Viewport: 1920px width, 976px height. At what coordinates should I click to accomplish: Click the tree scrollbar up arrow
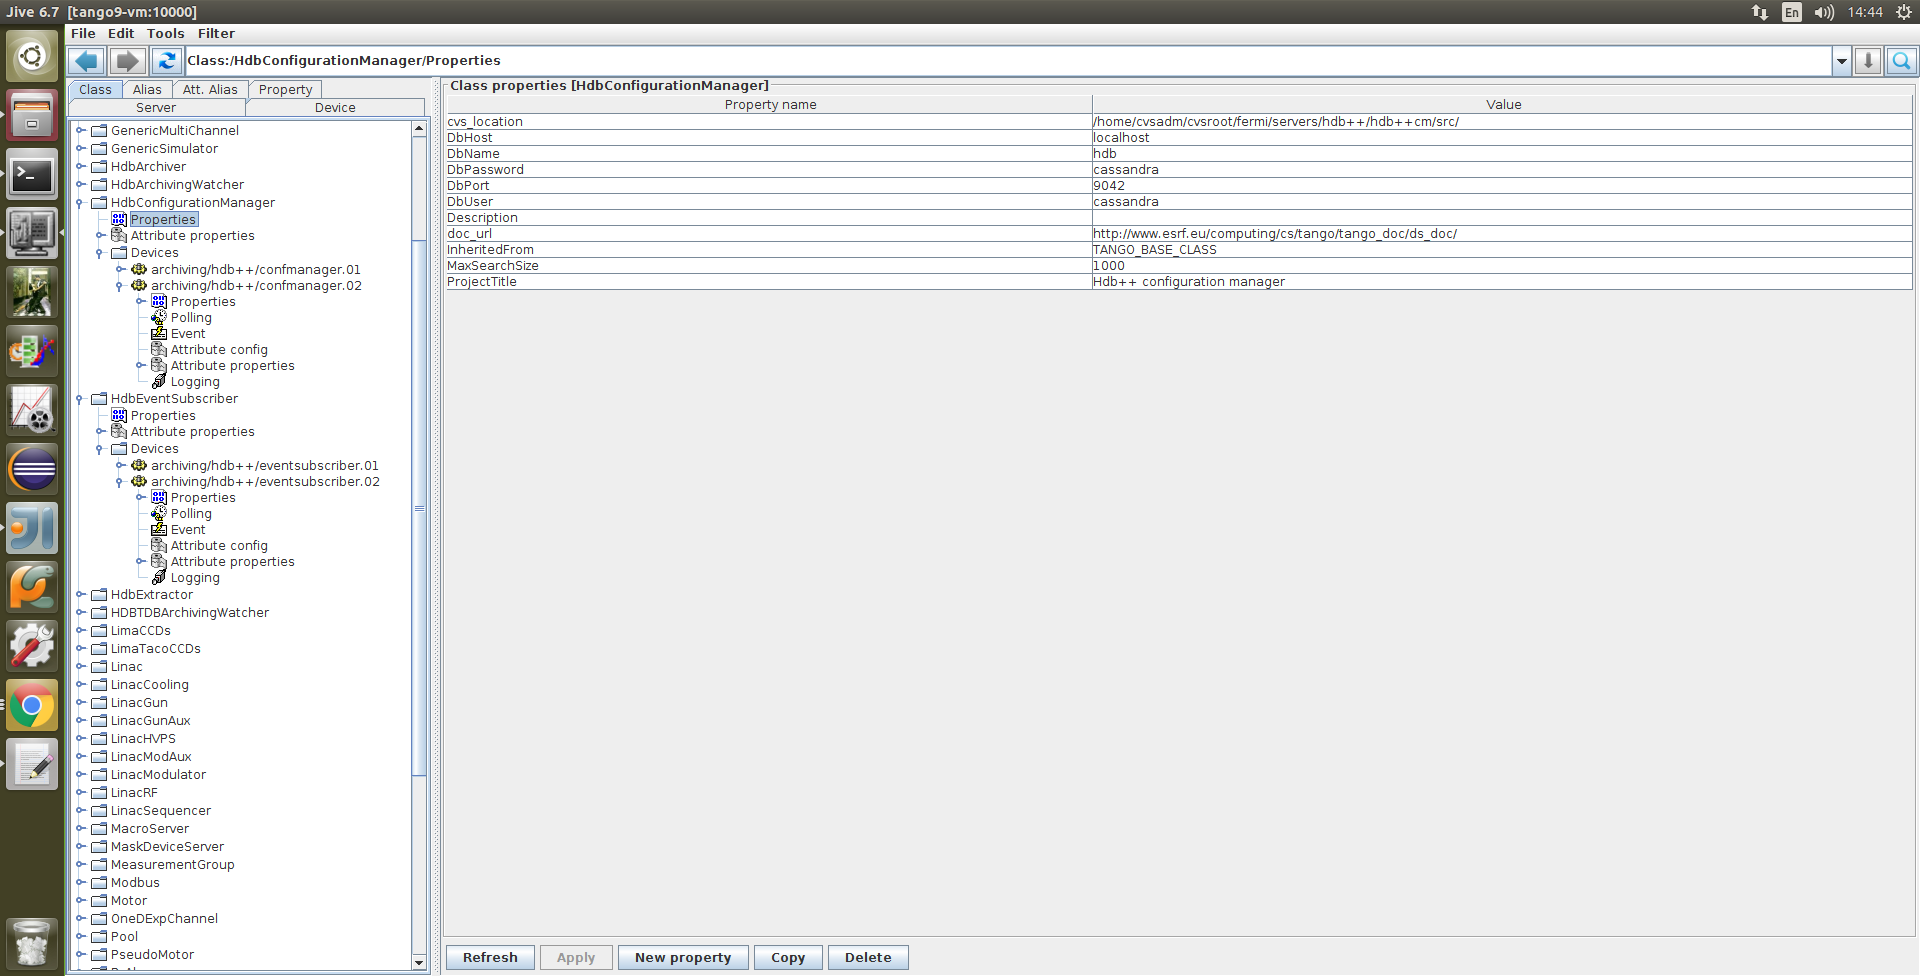click(419, 129)
